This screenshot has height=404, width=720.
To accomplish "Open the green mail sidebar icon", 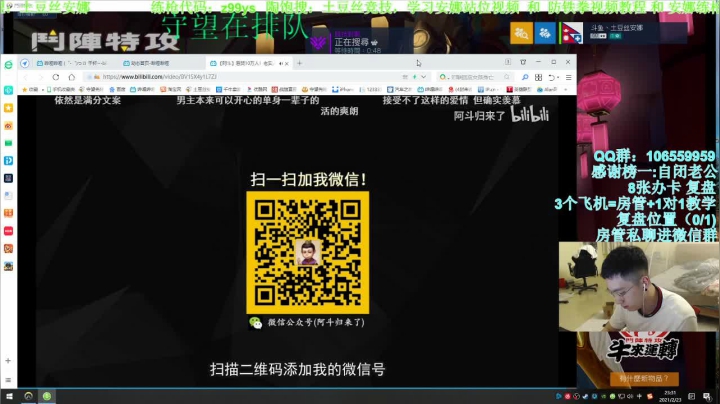I will (x=8, y=143).
